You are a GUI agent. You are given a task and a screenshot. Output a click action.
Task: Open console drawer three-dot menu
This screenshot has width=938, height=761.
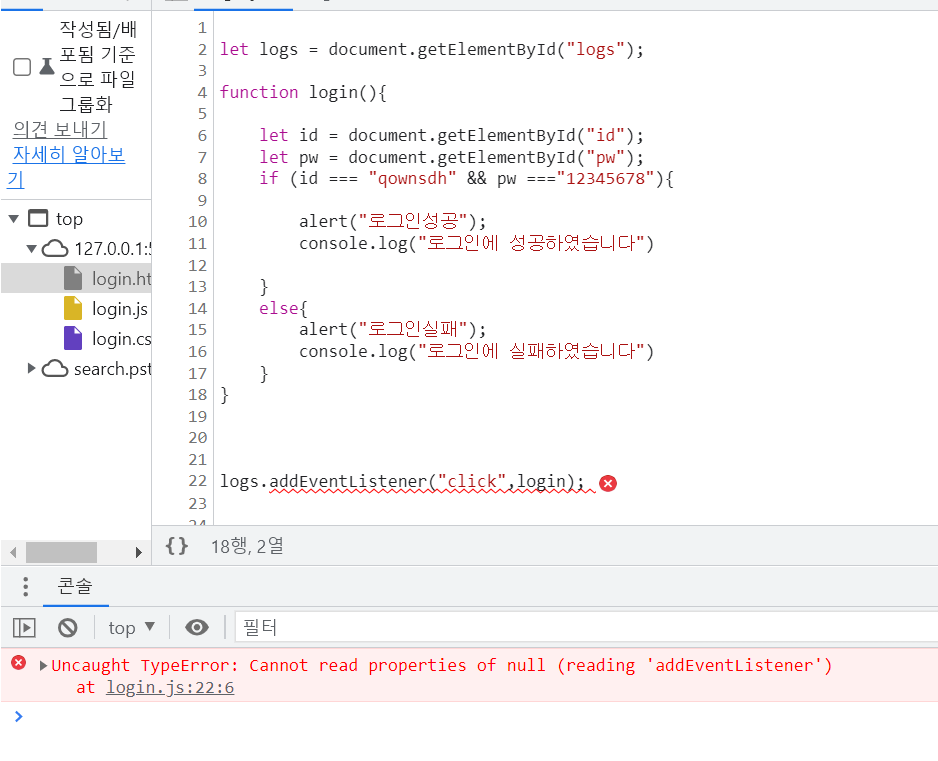[25, 586]
